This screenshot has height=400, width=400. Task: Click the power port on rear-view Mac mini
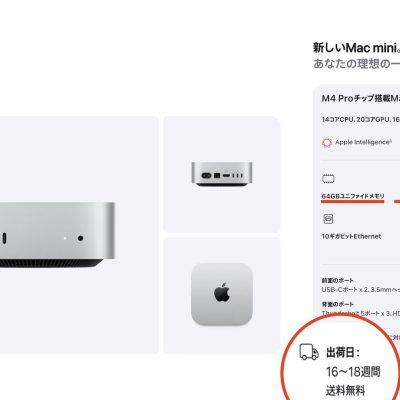click(x=207, y=175)
